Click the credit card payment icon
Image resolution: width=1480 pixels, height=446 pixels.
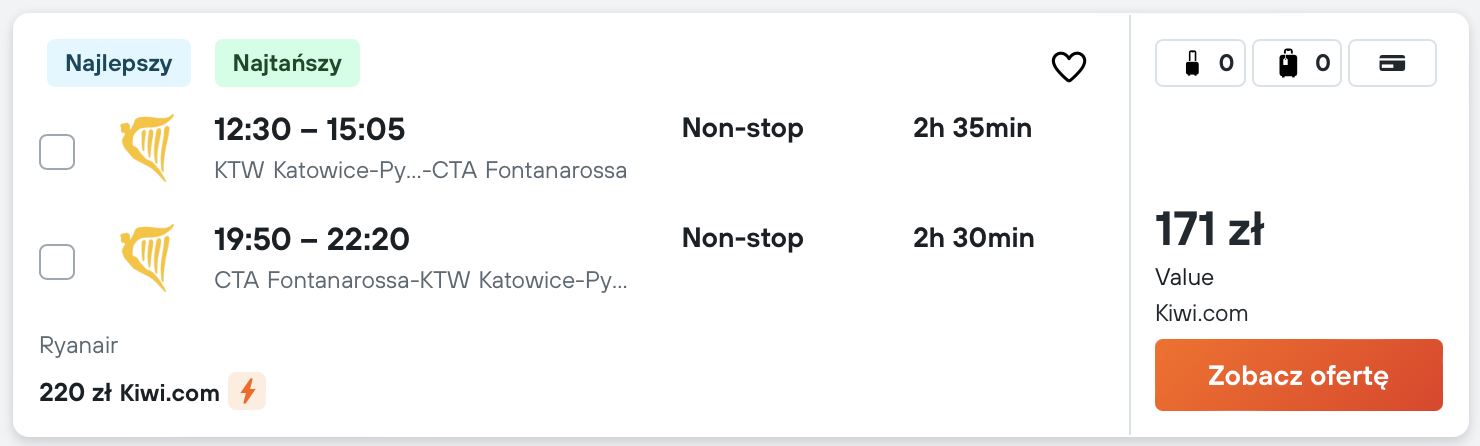point(1392,64)
